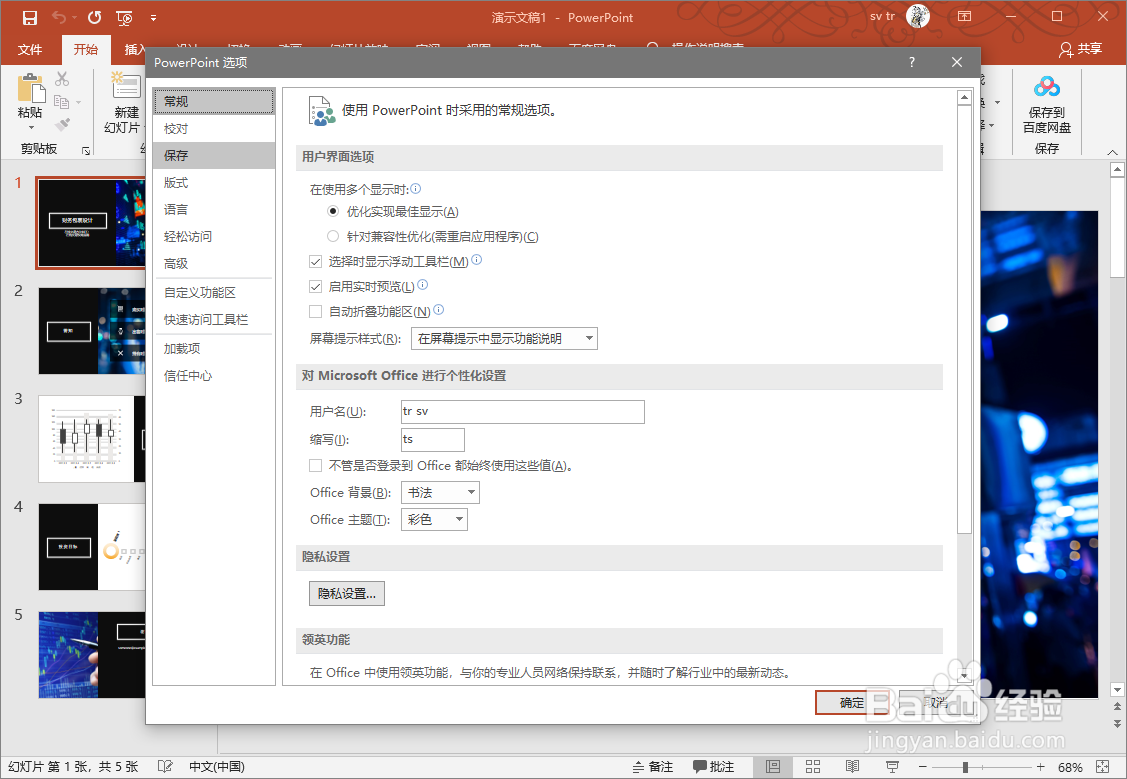
Task: Open clipboard pane launcher icon
Action: pos(86,150)
